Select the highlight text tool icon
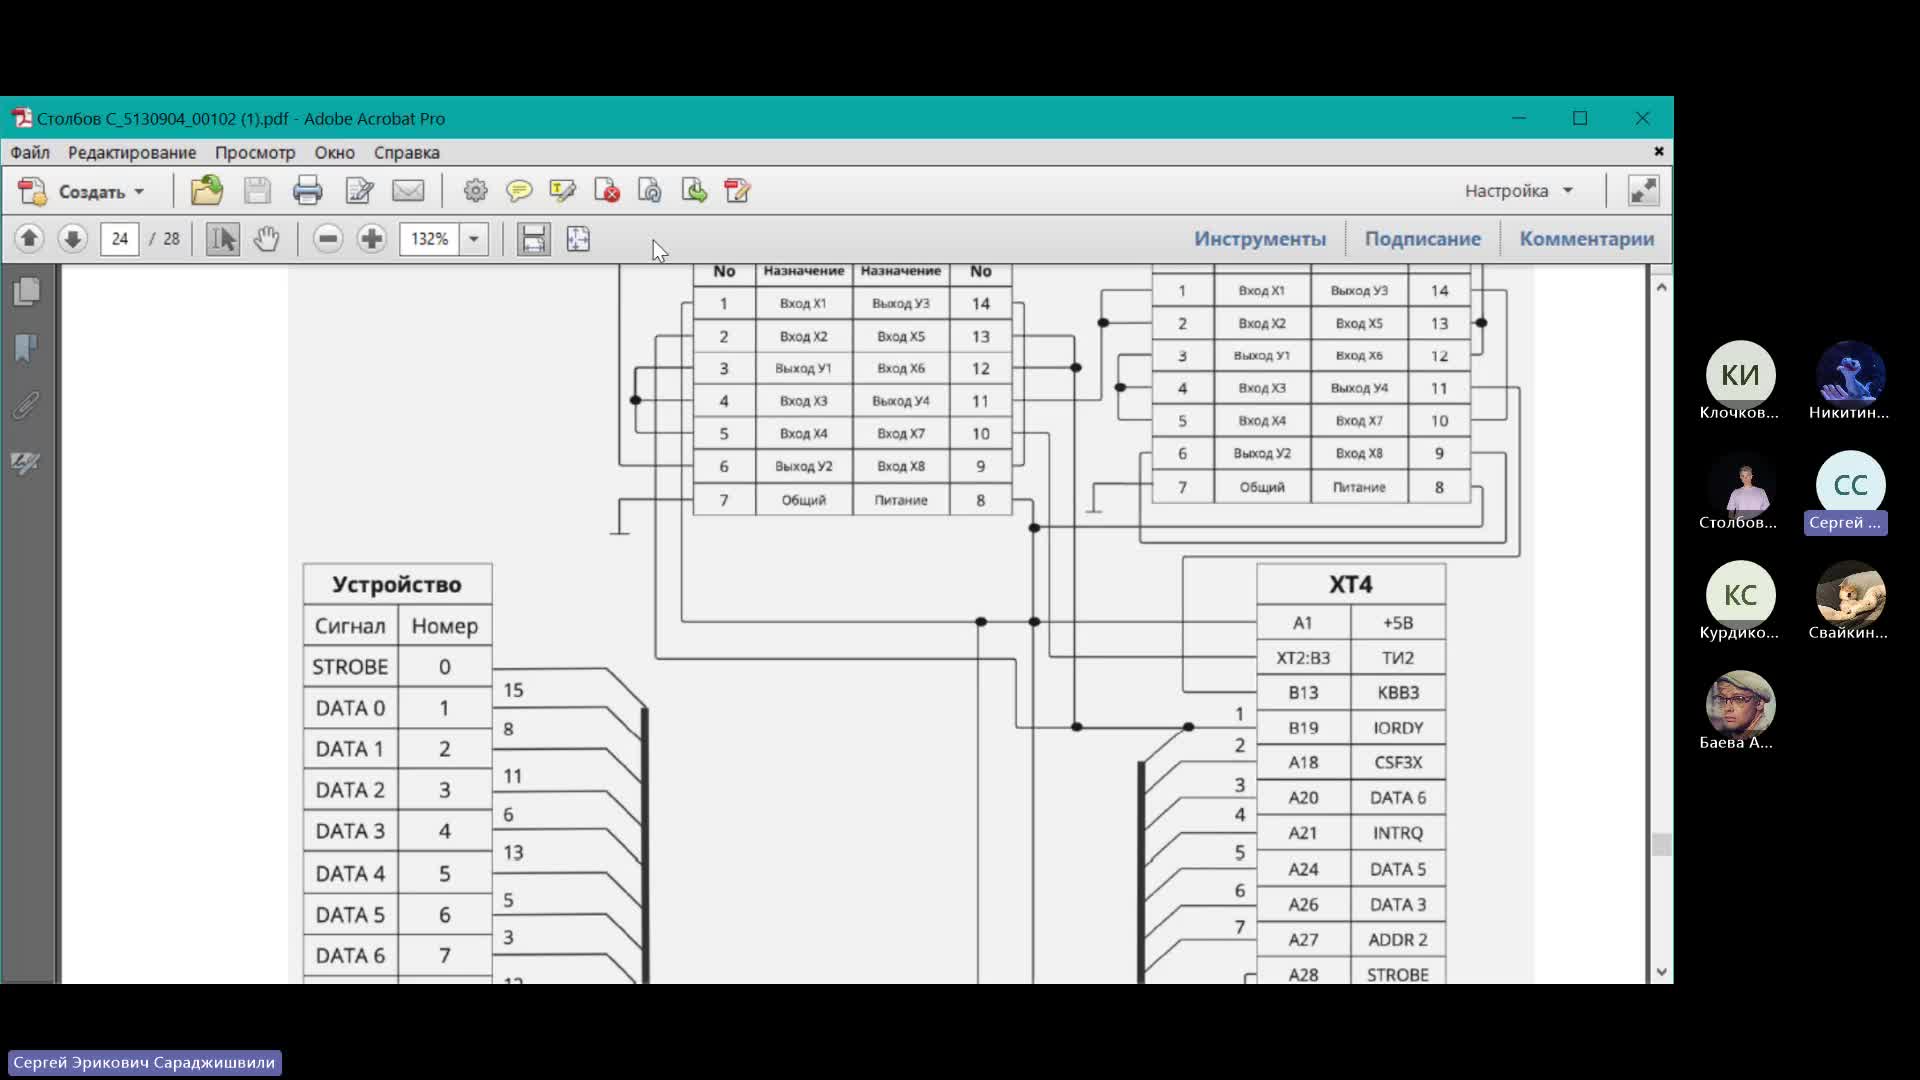The image size is (1920, 1080). [x=562, y=190]
